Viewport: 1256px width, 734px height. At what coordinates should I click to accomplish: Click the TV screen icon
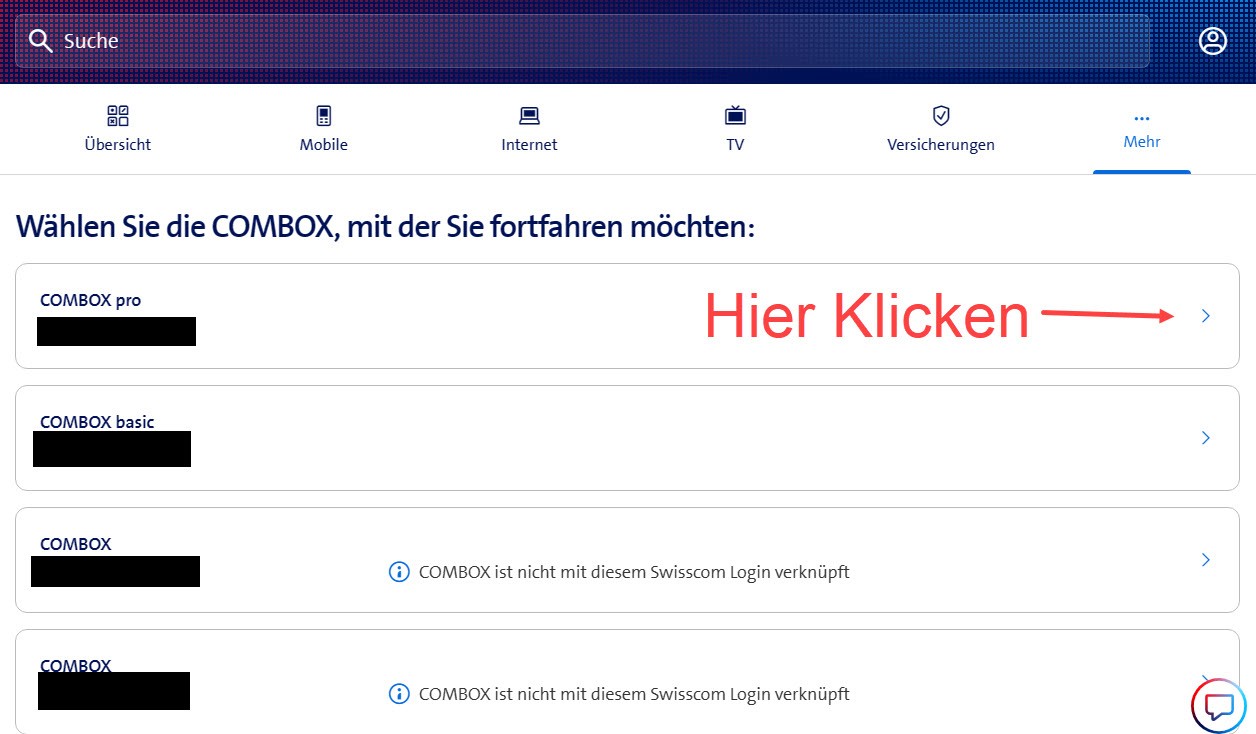[x=735, y=116]
